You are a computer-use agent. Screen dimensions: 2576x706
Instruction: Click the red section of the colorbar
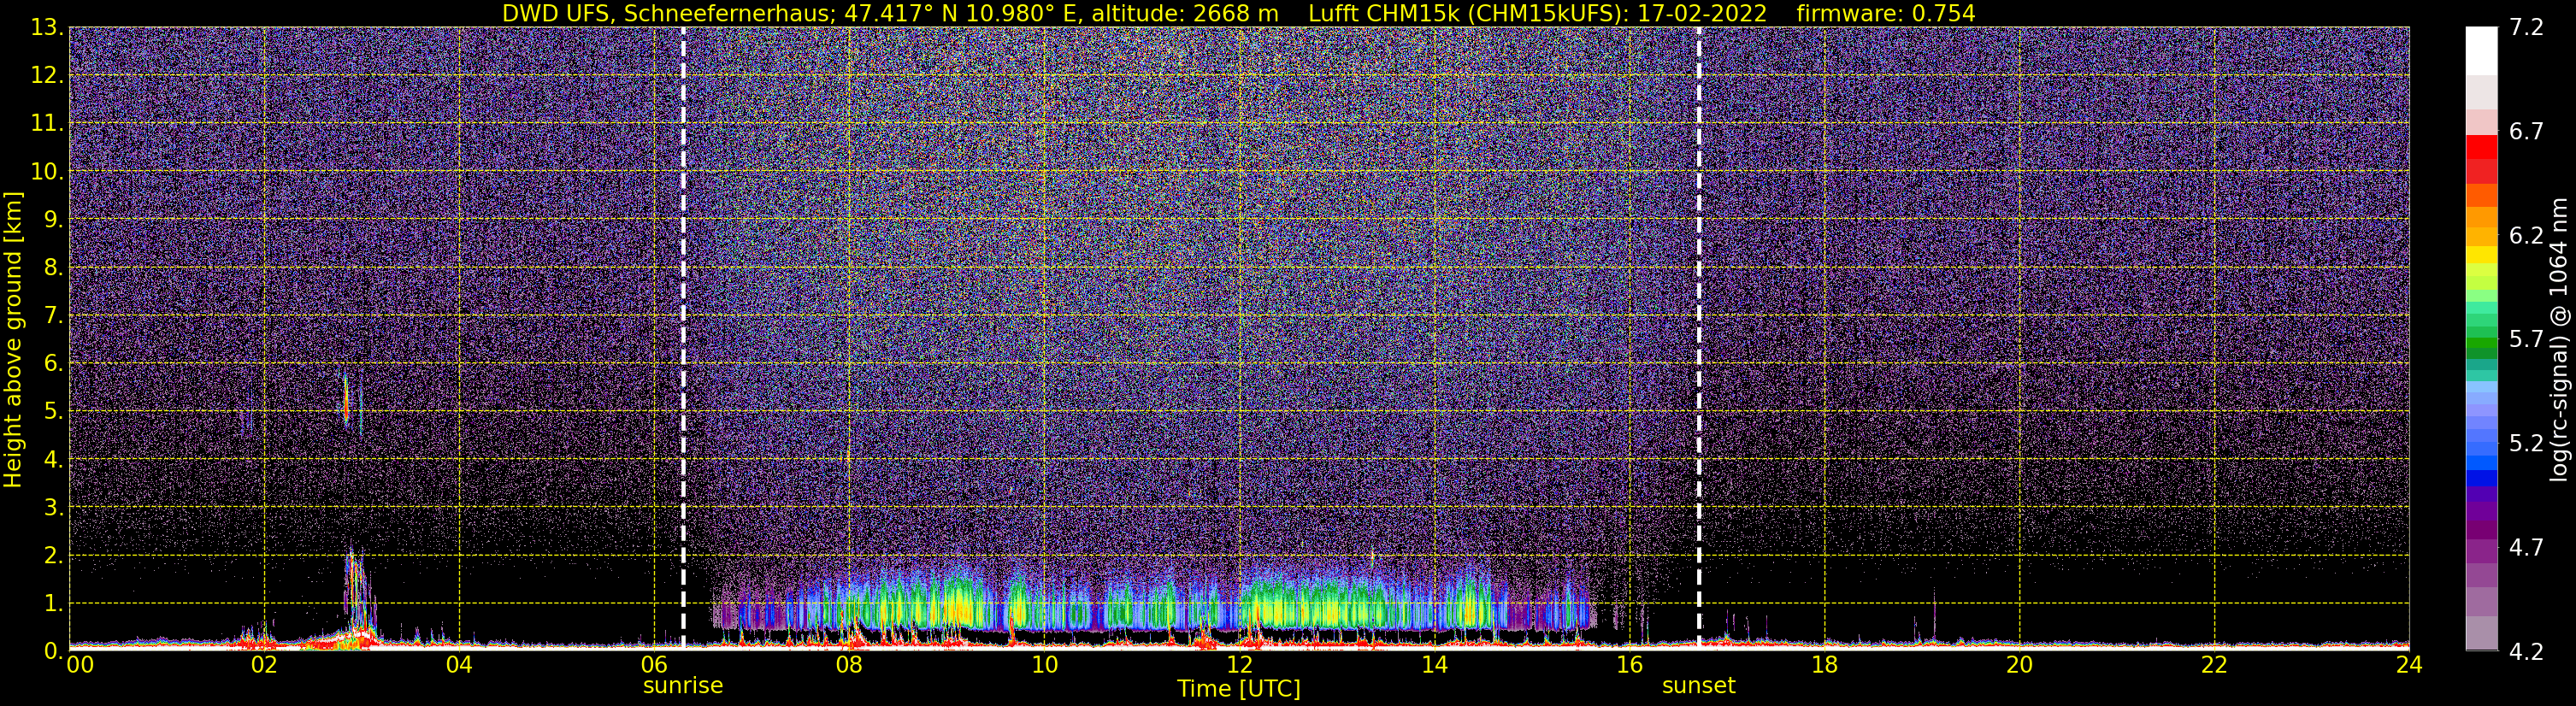coord(2481,159)
